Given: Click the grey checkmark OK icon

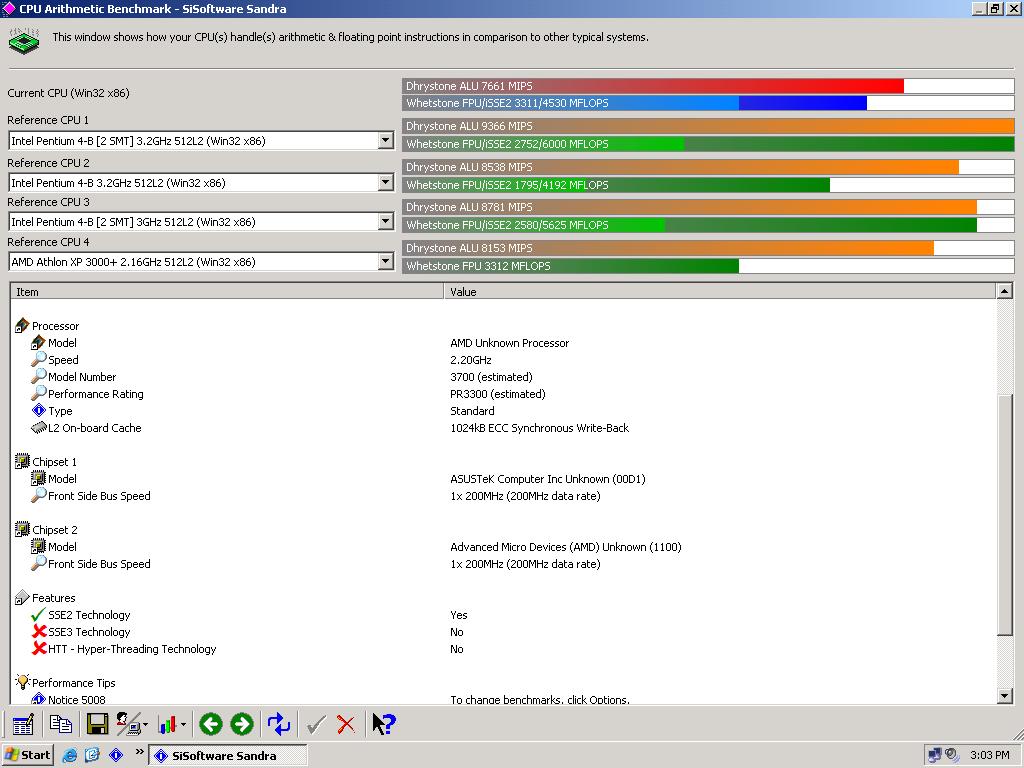Looking at the screenshot, I should click(x=316, y=724).
